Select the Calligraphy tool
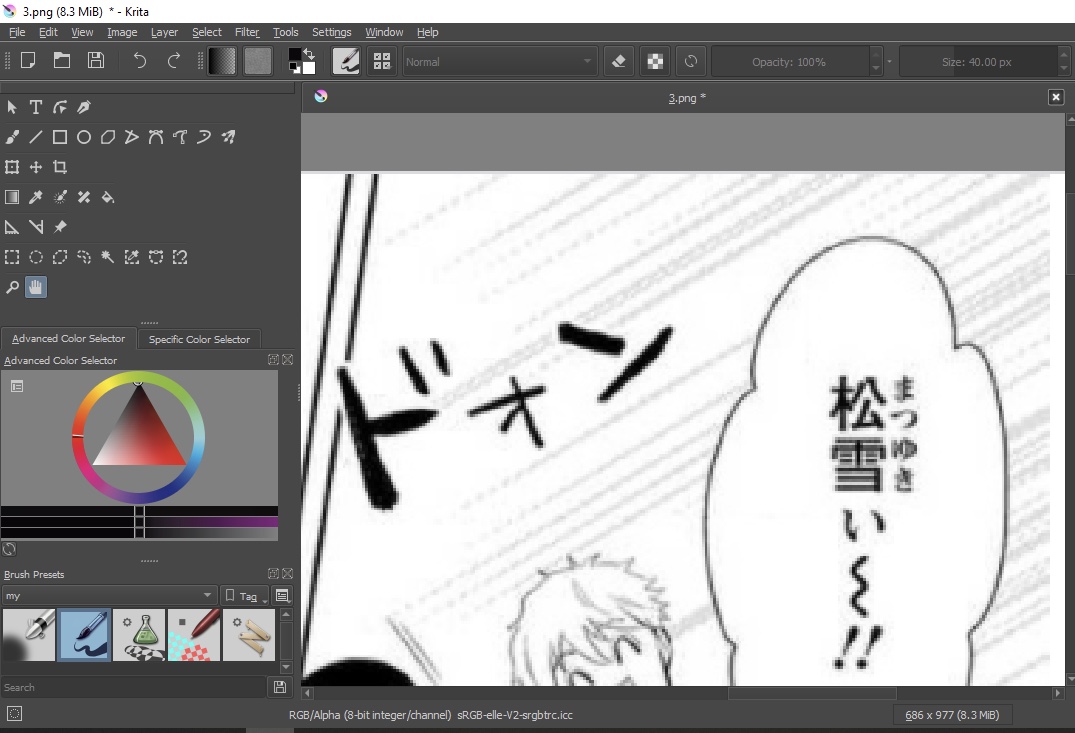1075x733 pixels. pos(84,107)
